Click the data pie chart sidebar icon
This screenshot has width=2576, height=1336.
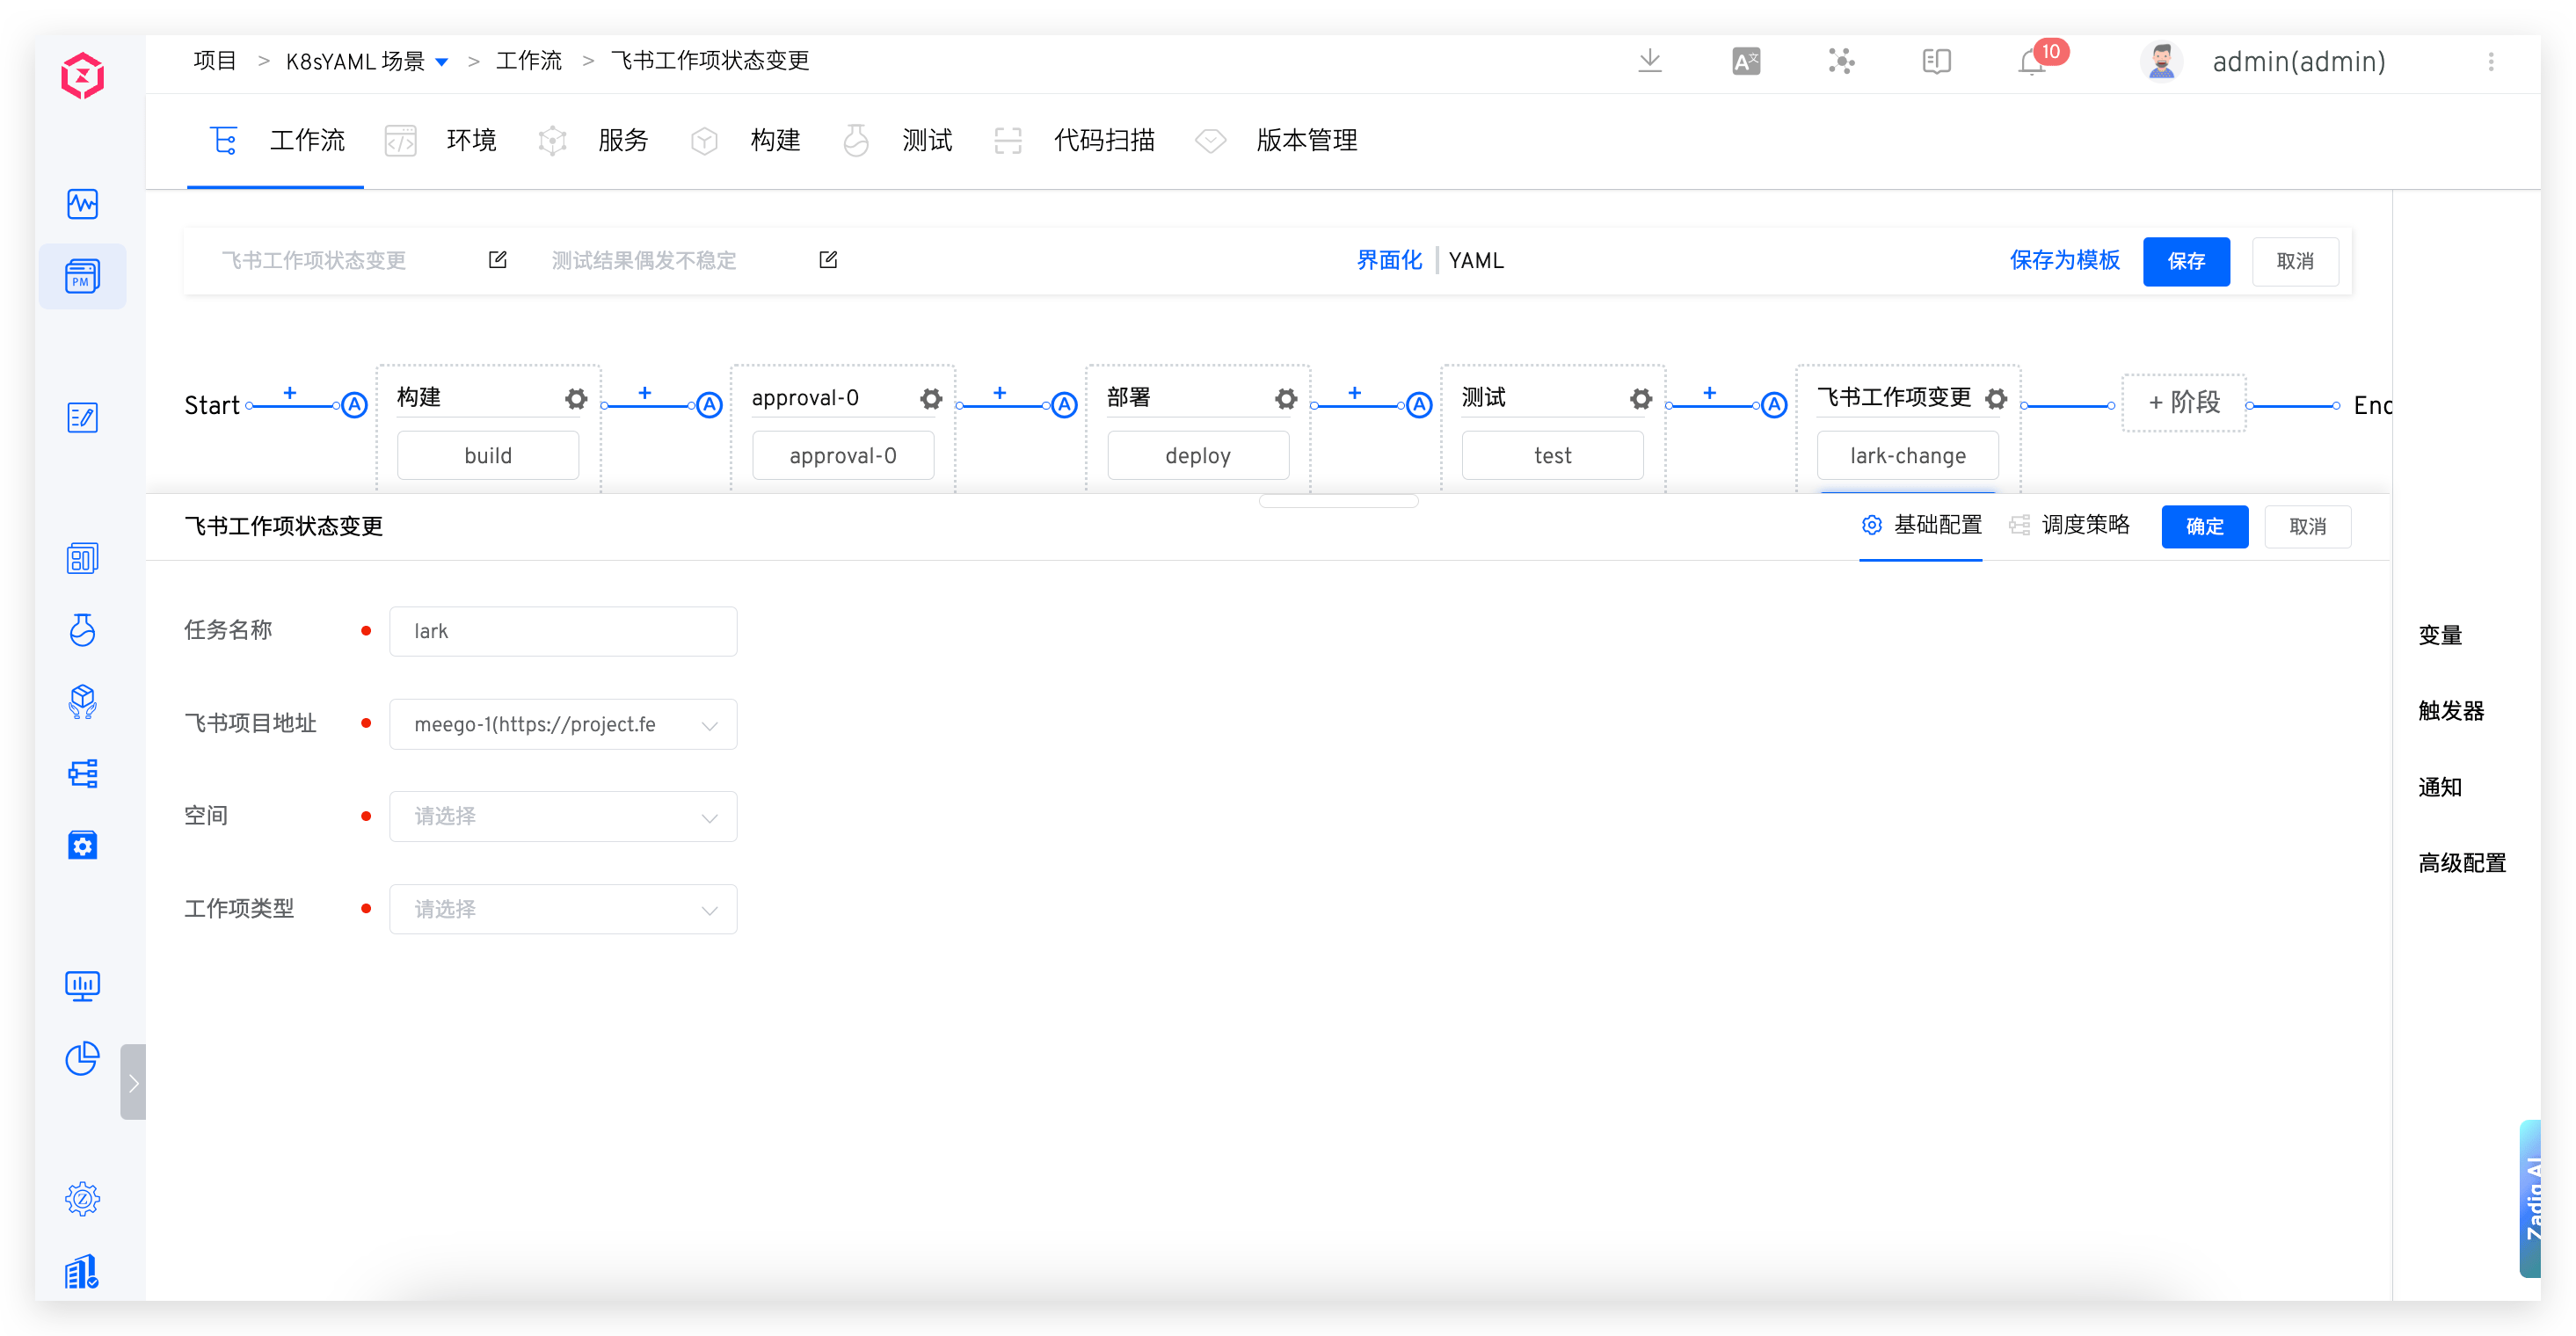coord(82,1057)
